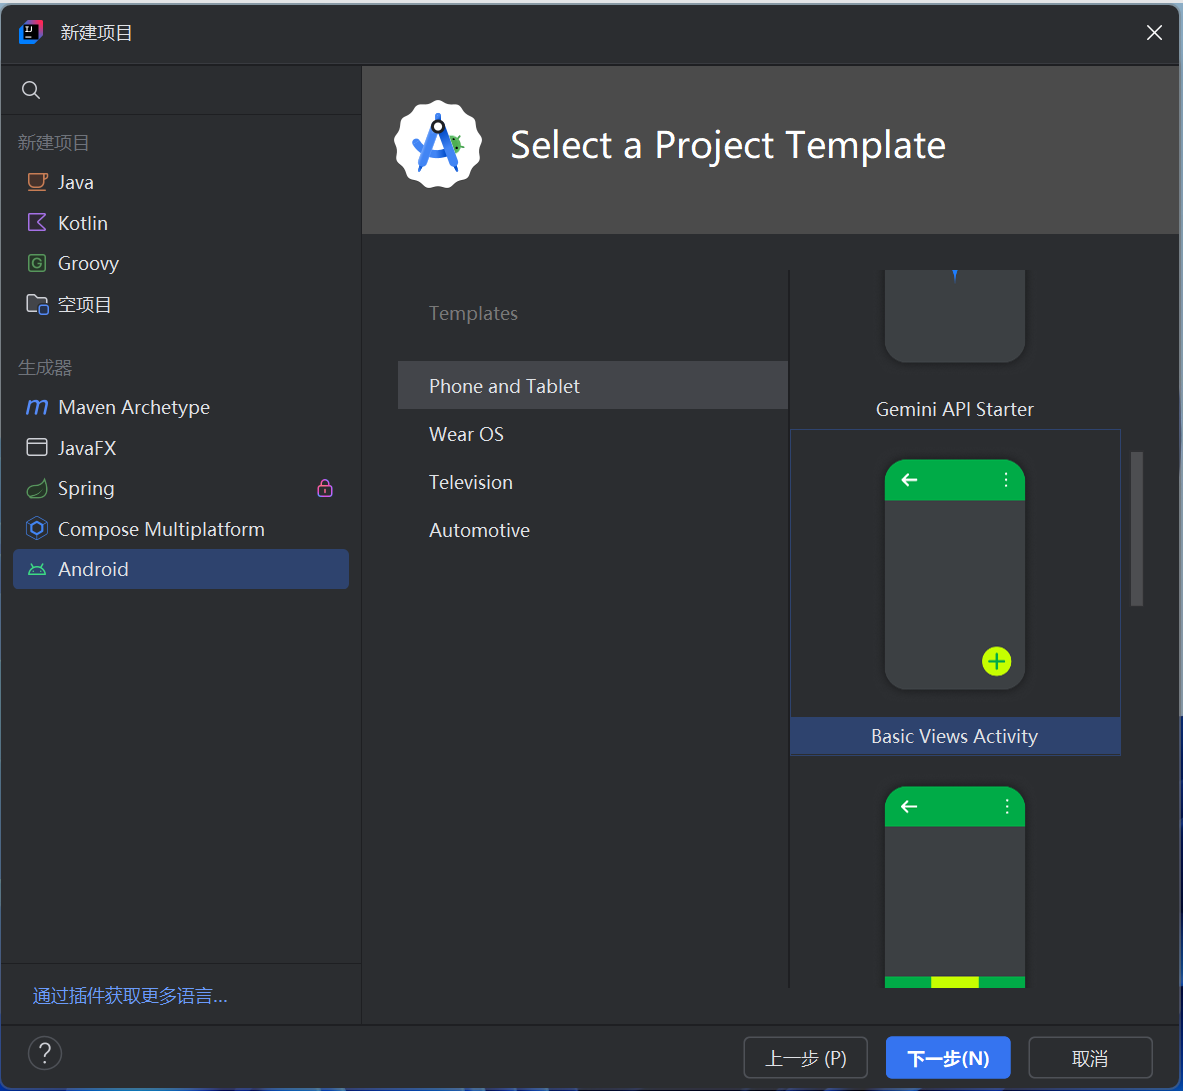Select the Android generator
Image resolution: width=1183 pixels, height=1091 pixels.
click(x=181, y=570)
